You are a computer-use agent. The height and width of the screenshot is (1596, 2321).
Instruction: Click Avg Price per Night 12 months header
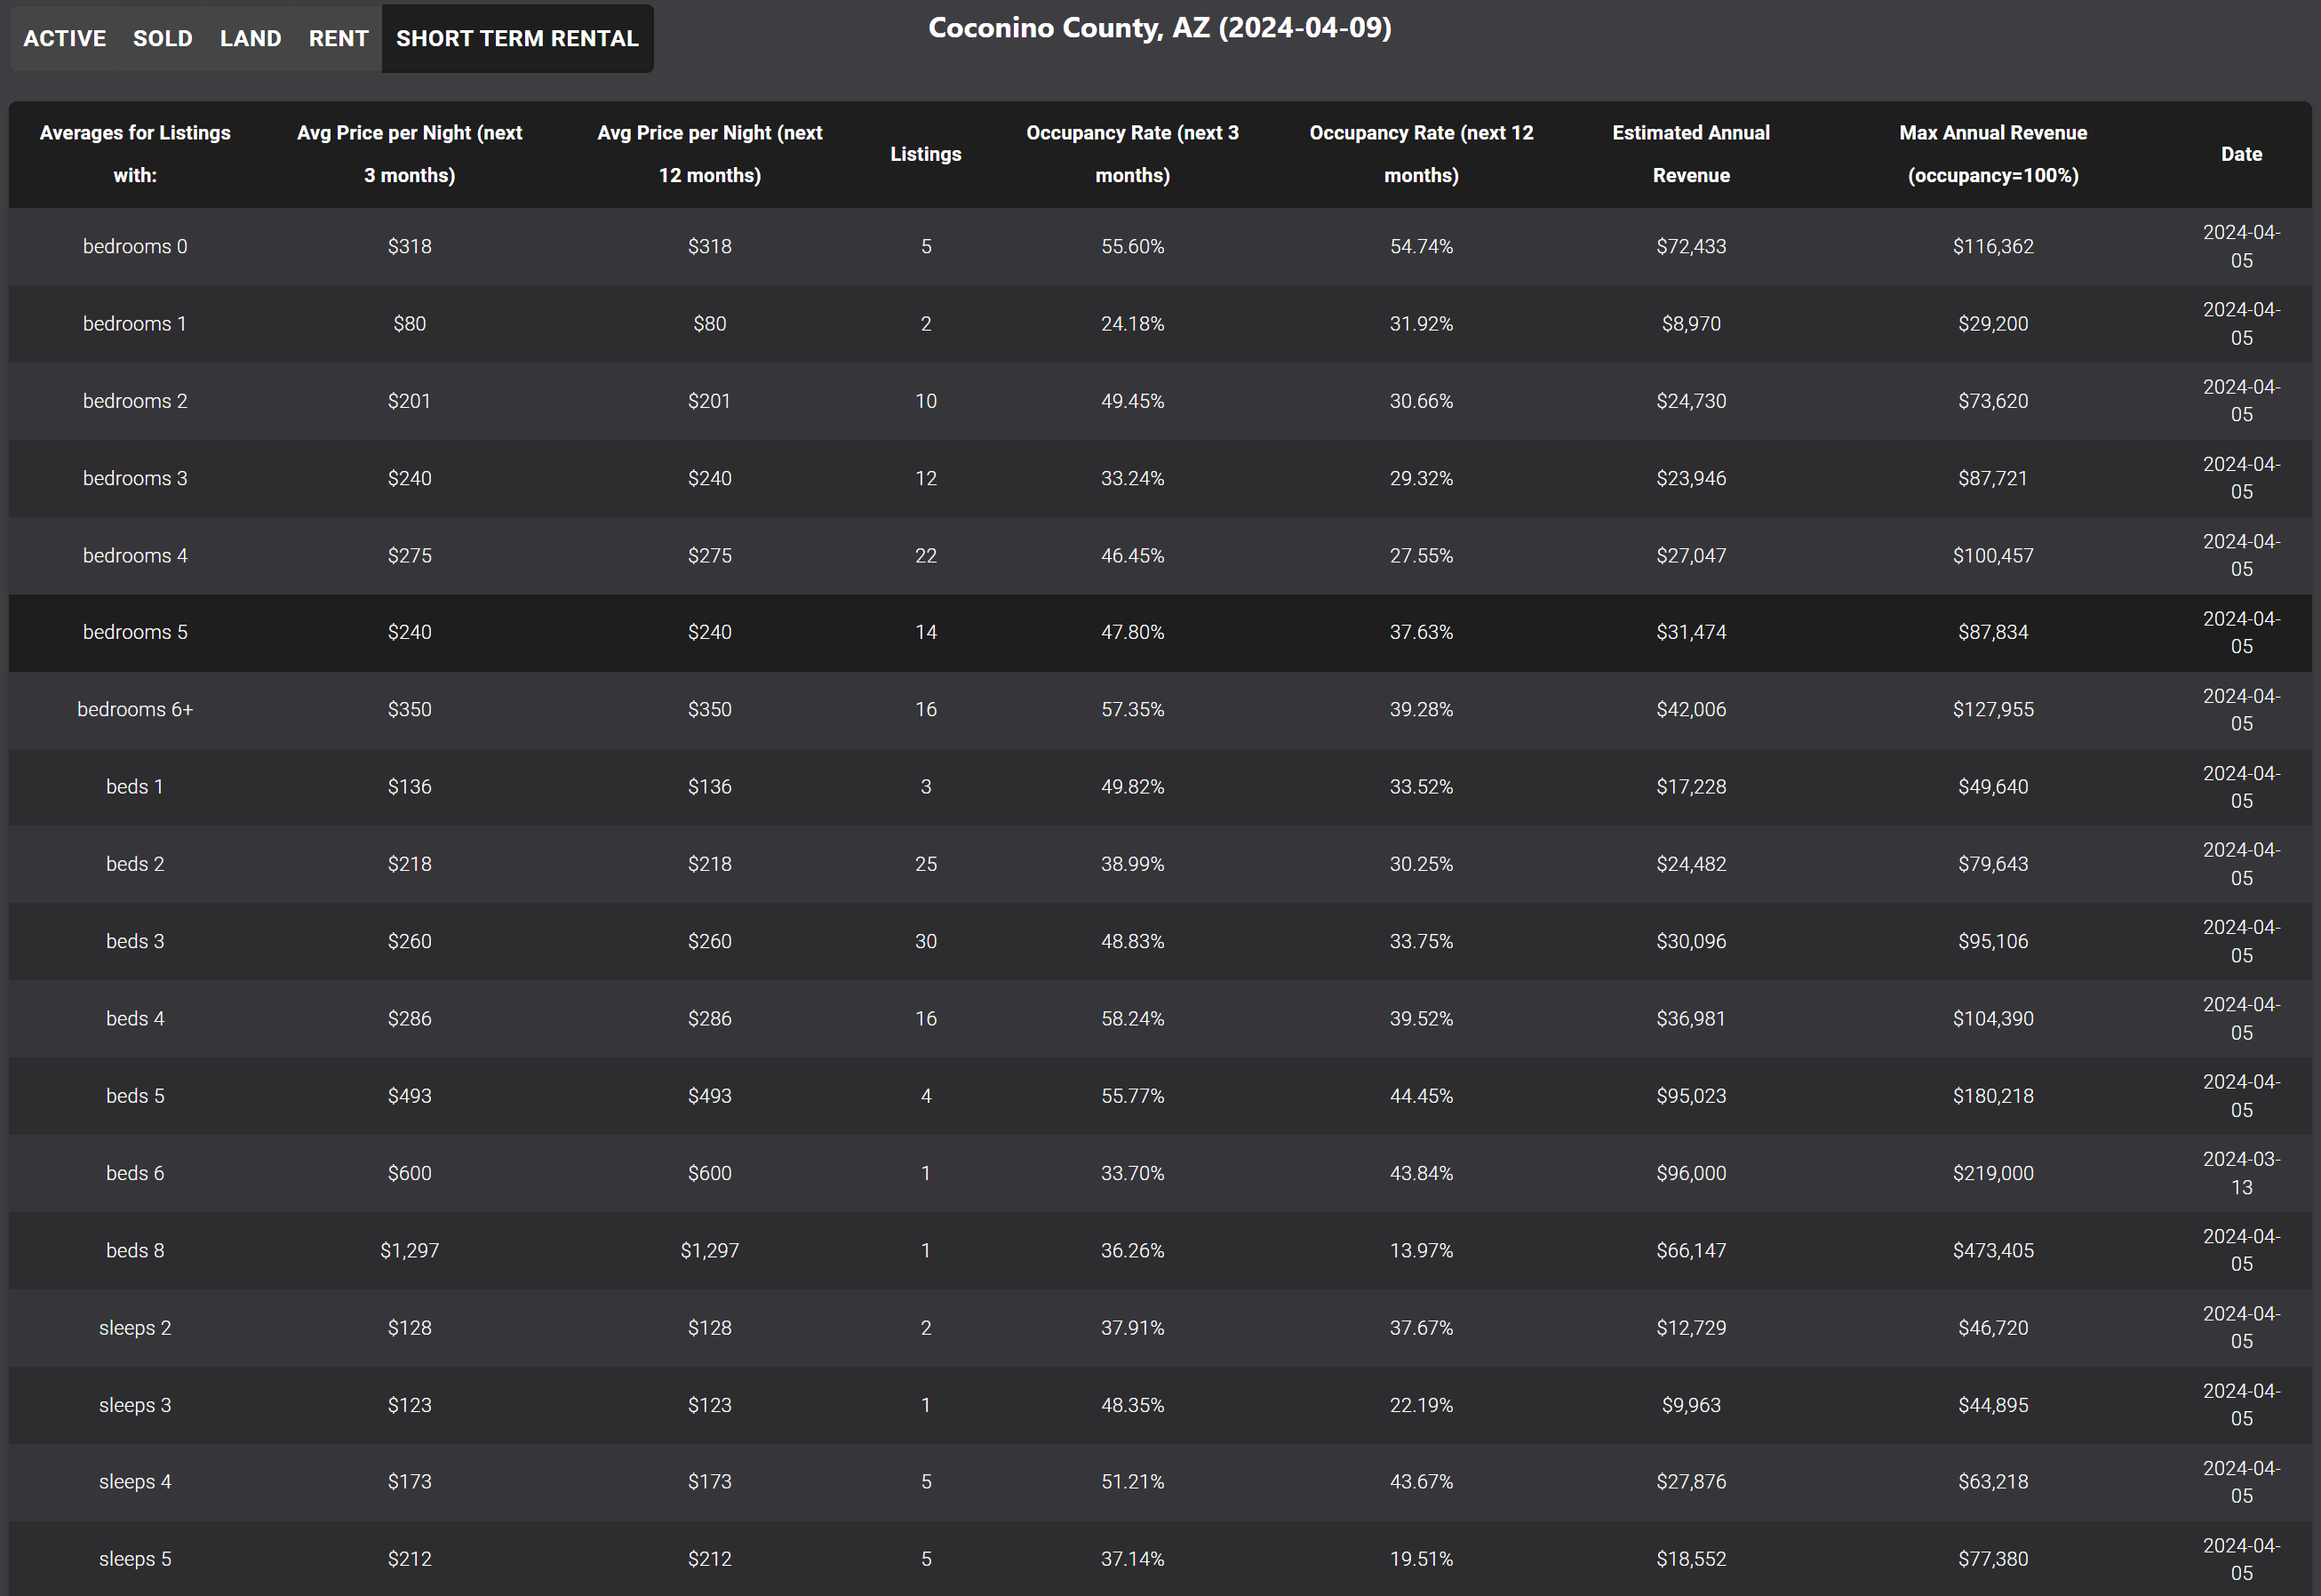pos(710,154)
